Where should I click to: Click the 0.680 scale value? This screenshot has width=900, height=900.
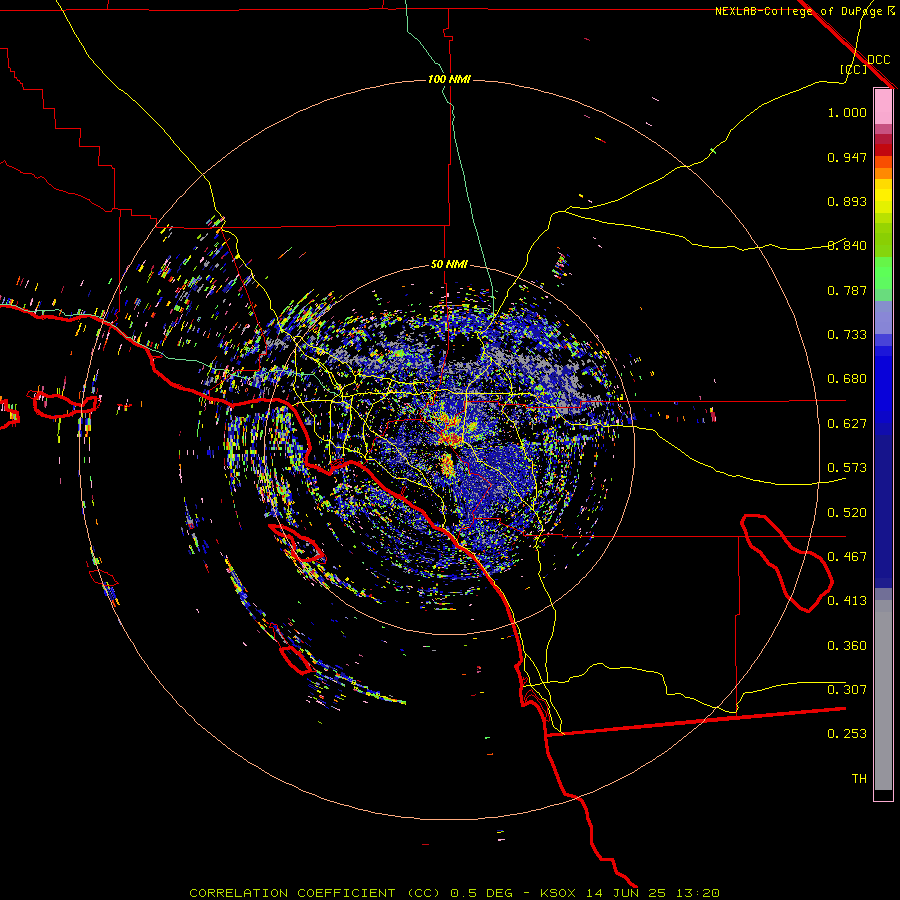[847, 379]
